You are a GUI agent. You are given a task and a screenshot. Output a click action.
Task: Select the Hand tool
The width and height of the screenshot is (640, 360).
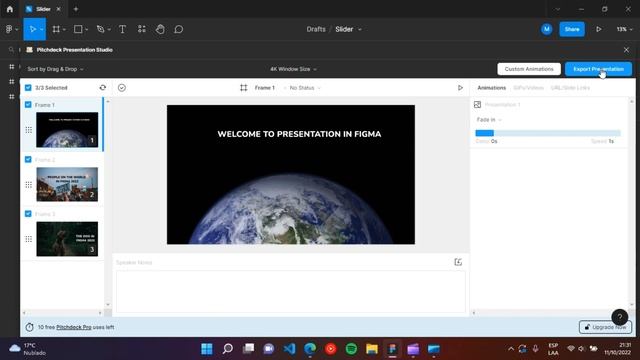click(160, 29)
